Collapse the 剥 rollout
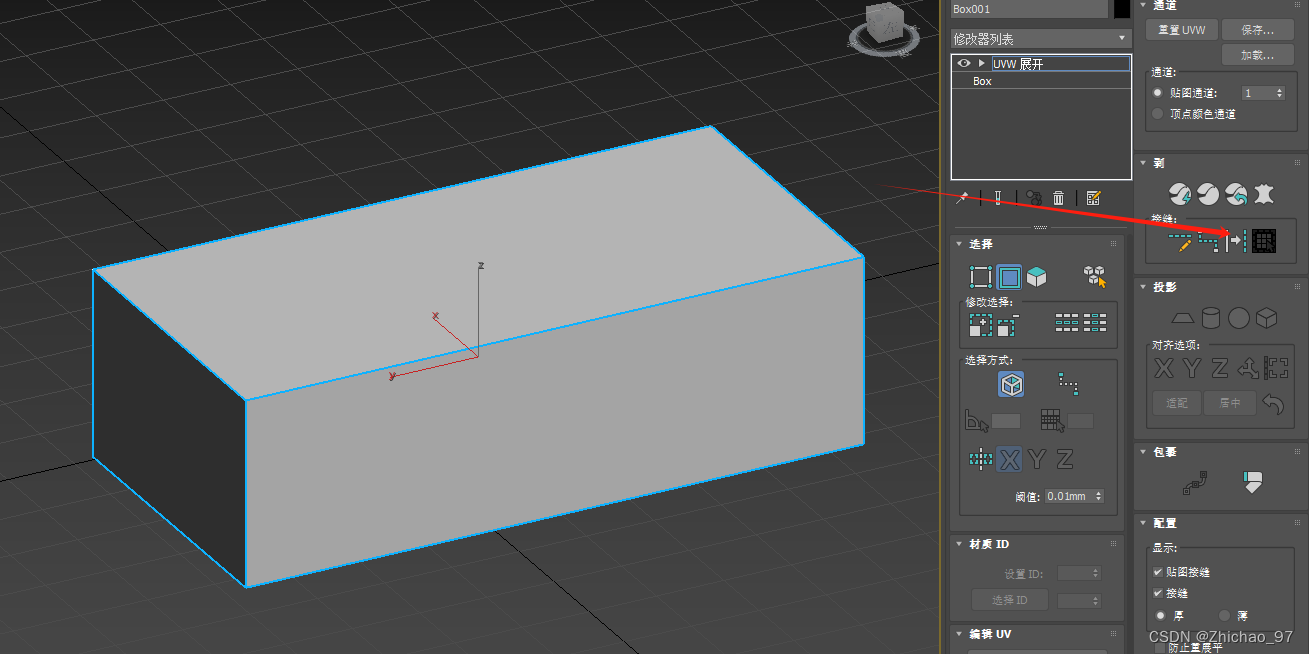 (x=1144, y=163)
